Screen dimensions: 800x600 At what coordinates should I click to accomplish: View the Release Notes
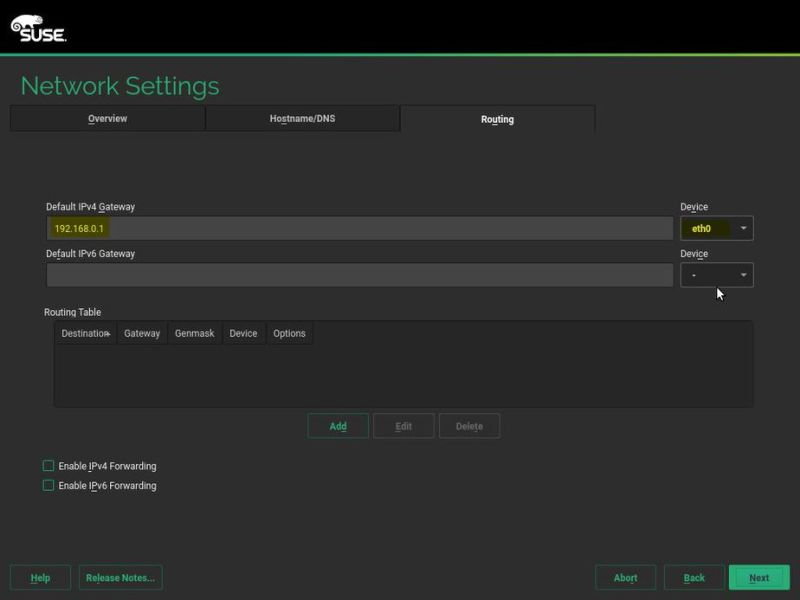pyautogui.click(x=120, y=577)
